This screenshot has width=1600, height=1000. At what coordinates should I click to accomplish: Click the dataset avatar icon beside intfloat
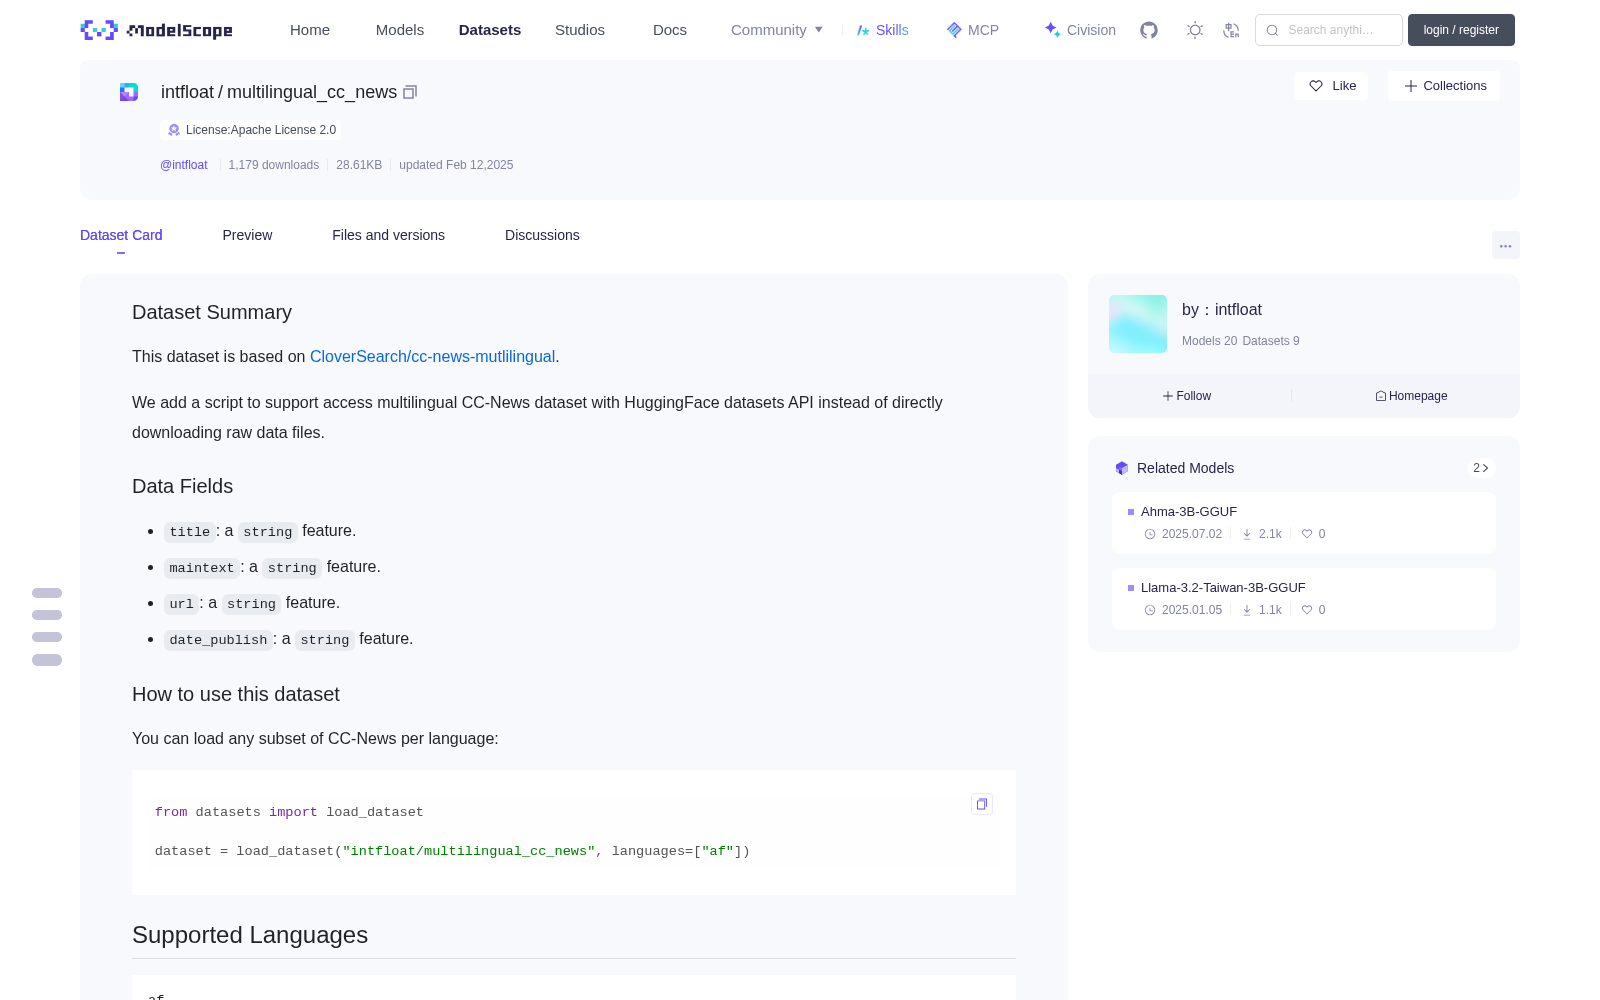(x=129, y=92)
